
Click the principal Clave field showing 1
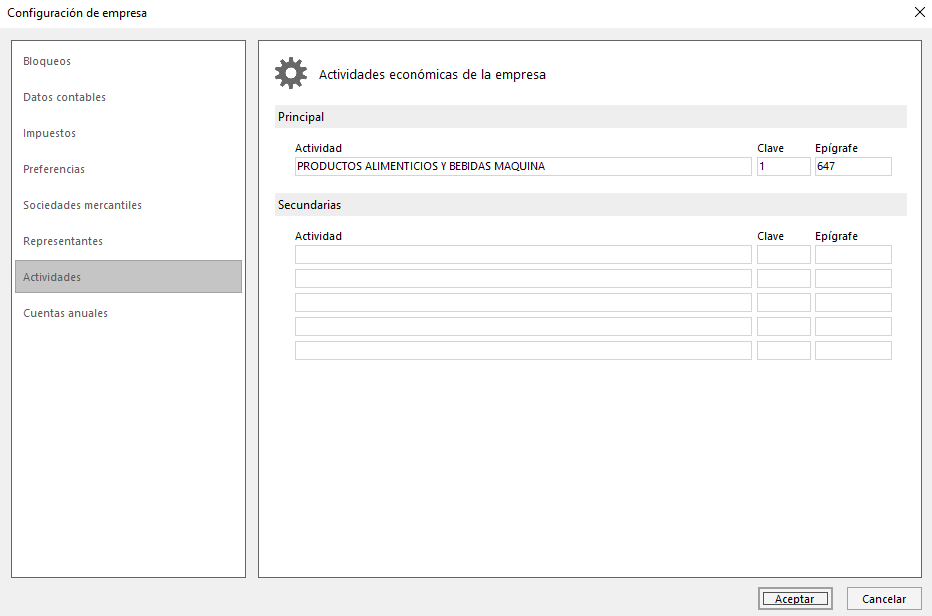point(783,166)
